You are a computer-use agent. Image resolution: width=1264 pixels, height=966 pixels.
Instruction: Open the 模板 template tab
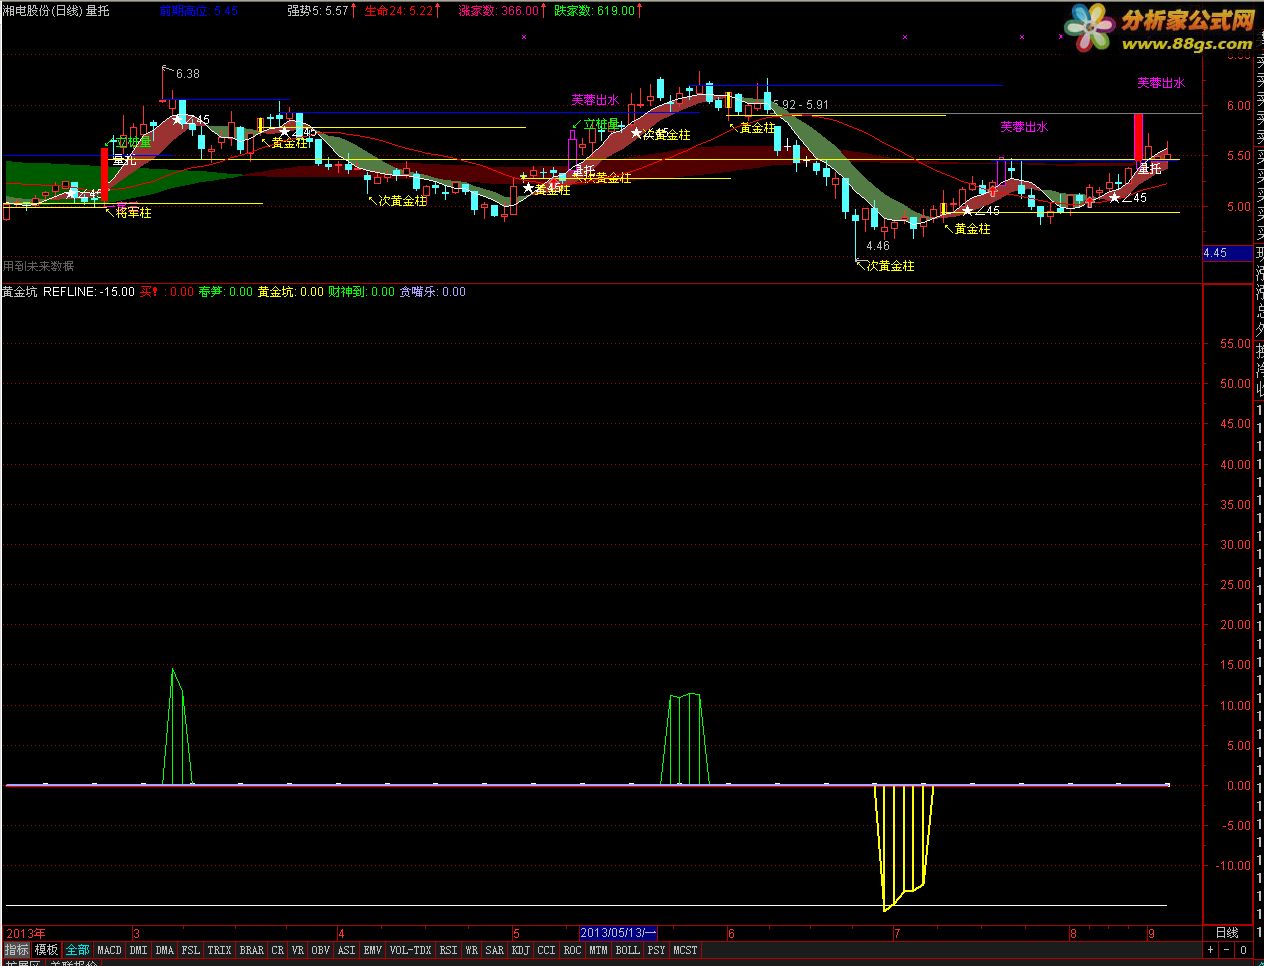click(46, 950)
